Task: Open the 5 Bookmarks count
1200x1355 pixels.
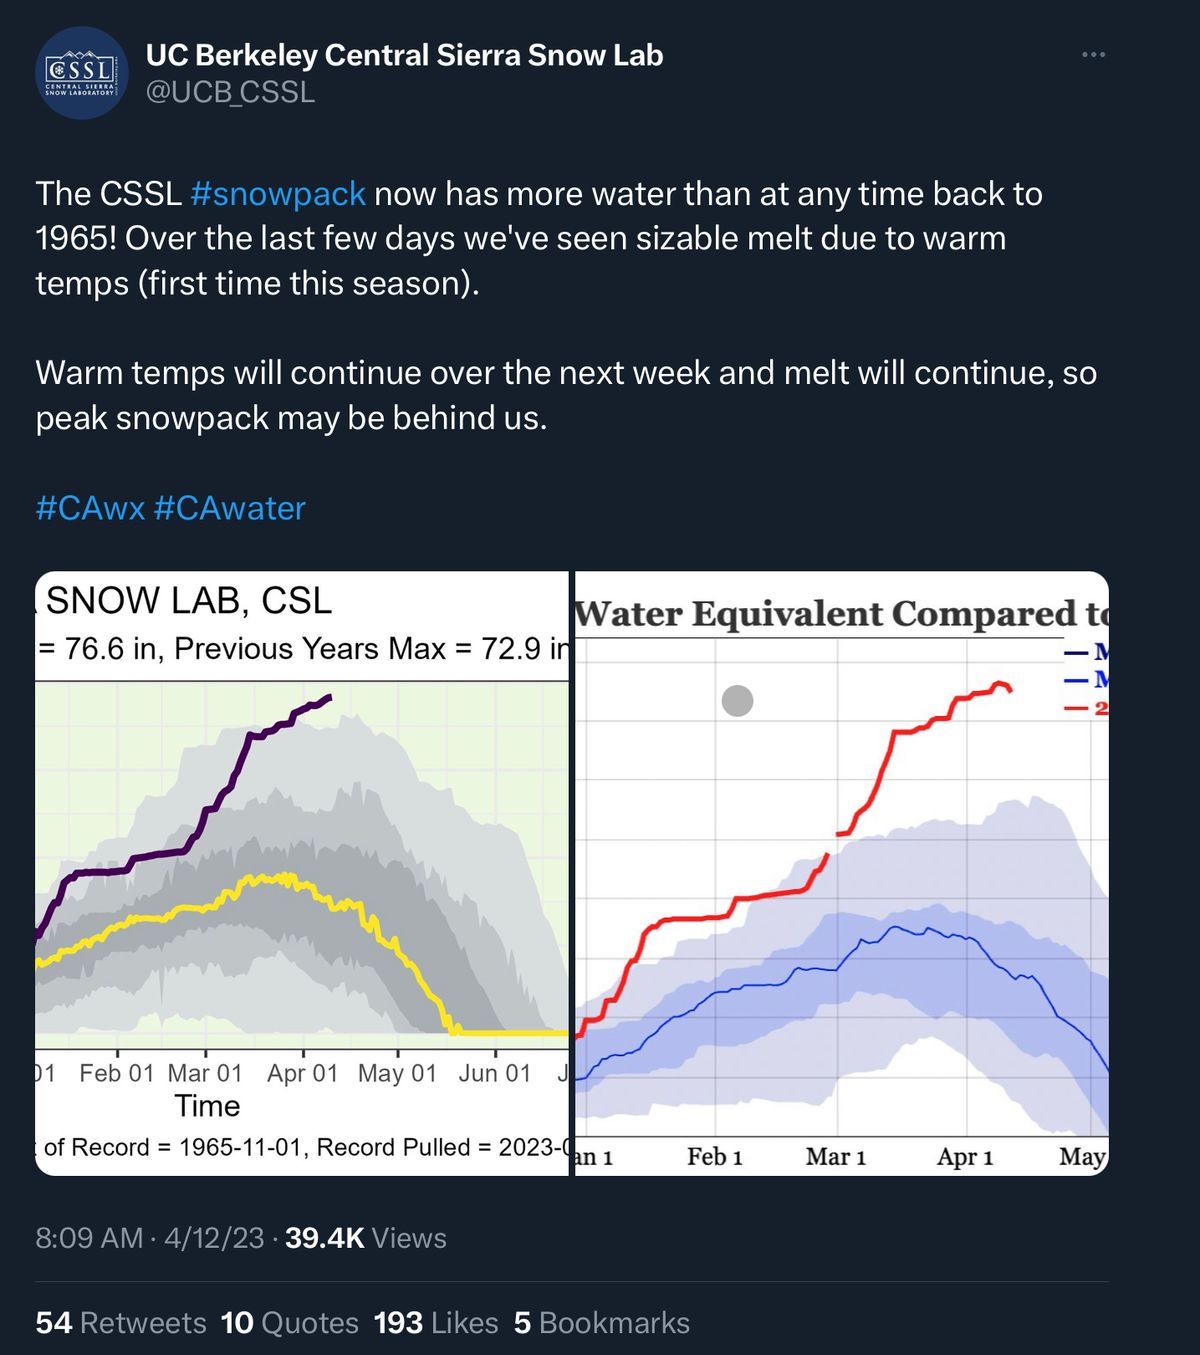Action: (602, 1323)
